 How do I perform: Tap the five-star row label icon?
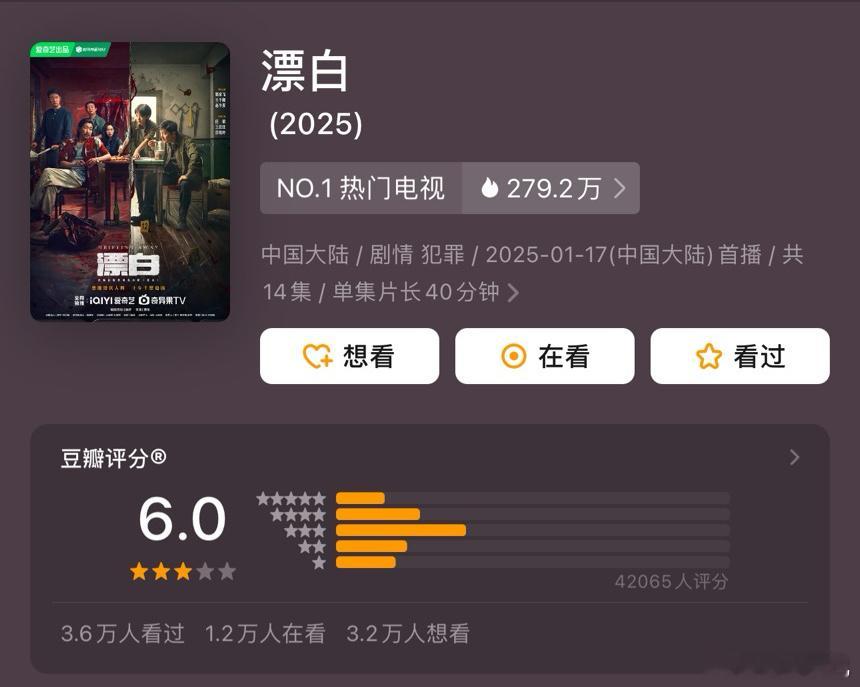point(291,498)
